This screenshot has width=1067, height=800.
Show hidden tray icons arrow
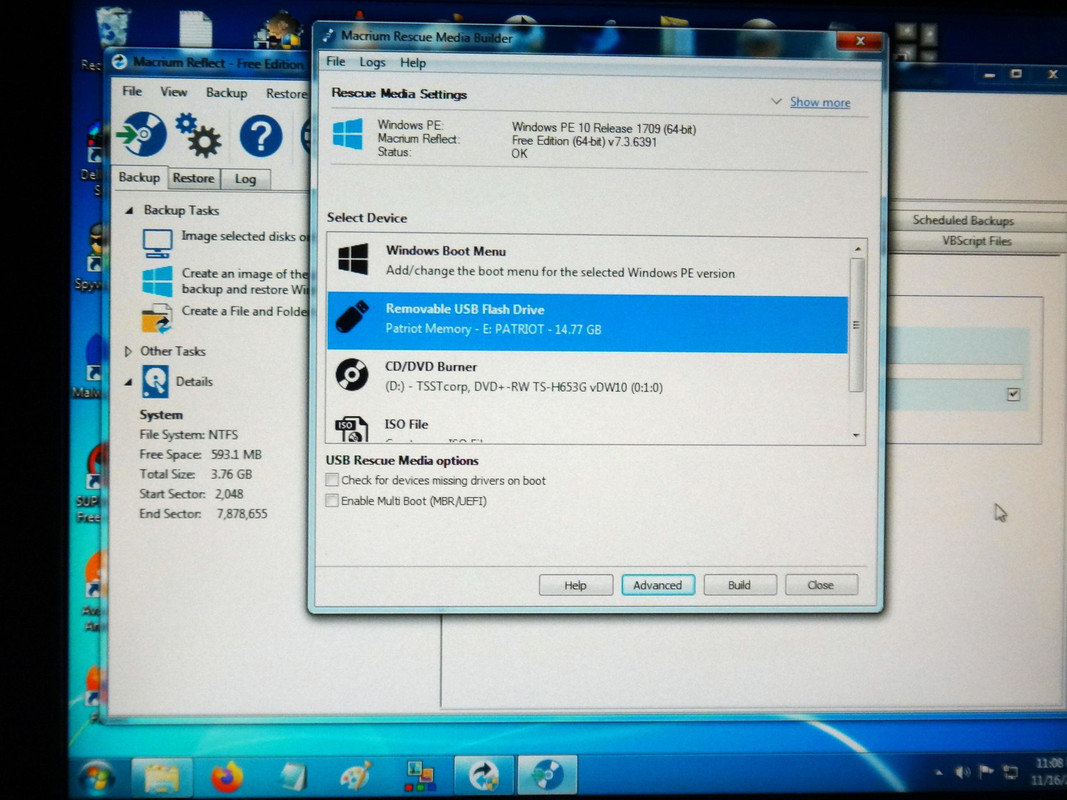tap(938, 773)
